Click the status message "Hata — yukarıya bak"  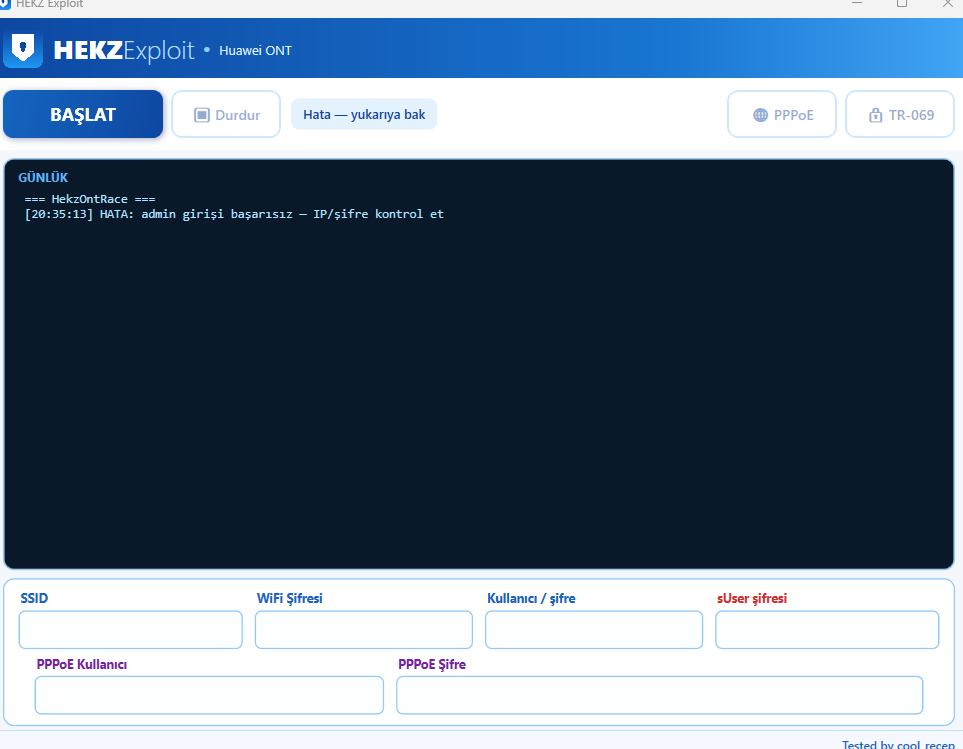(364, 114)
